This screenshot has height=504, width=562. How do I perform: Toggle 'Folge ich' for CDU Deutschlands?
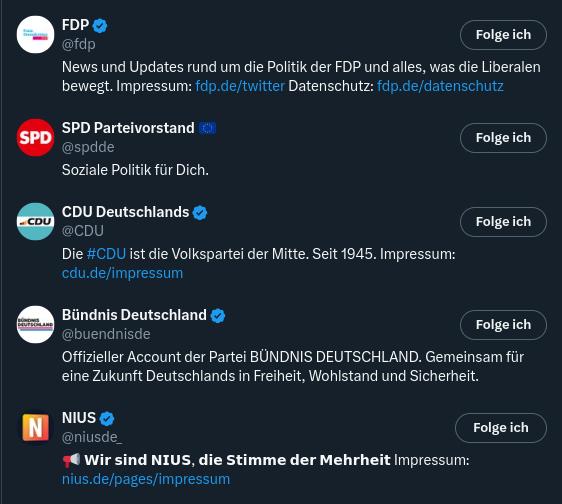503,222
